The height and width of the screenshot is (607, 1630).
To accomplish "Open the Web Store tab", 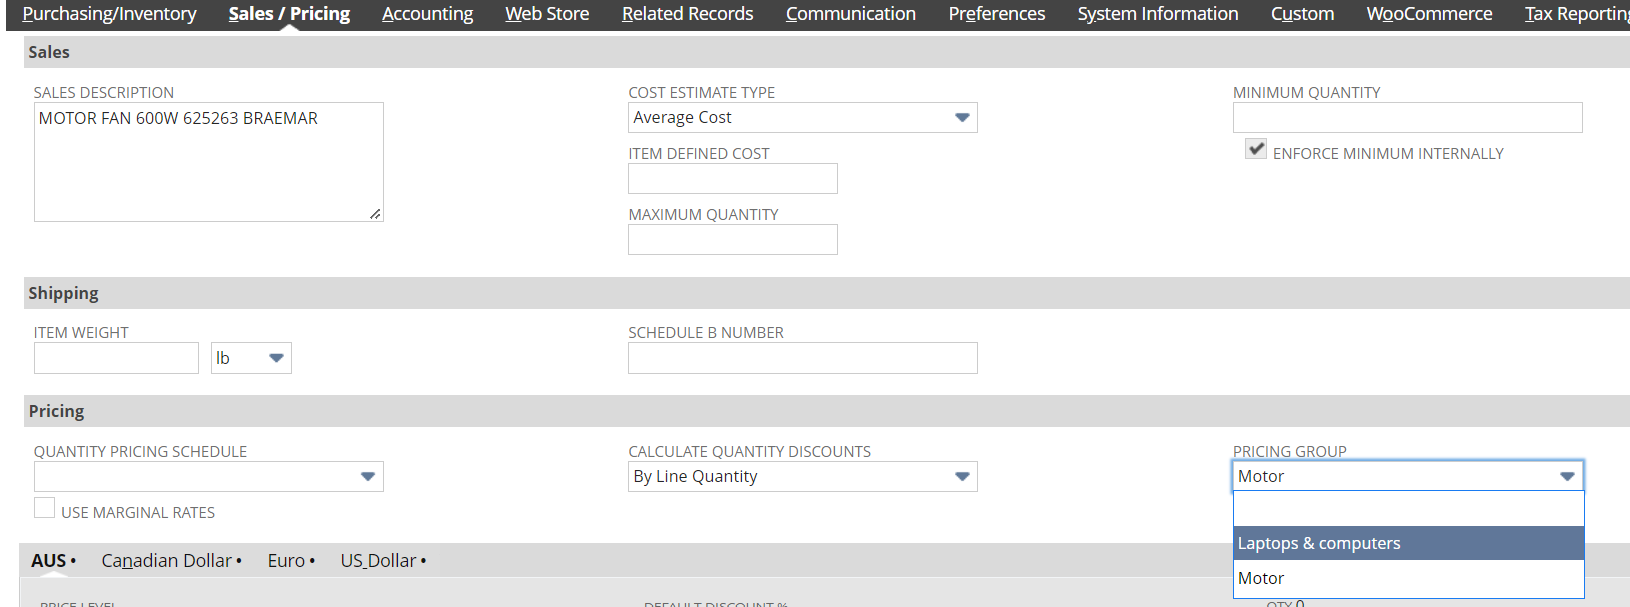I will [x=547, y=14].
